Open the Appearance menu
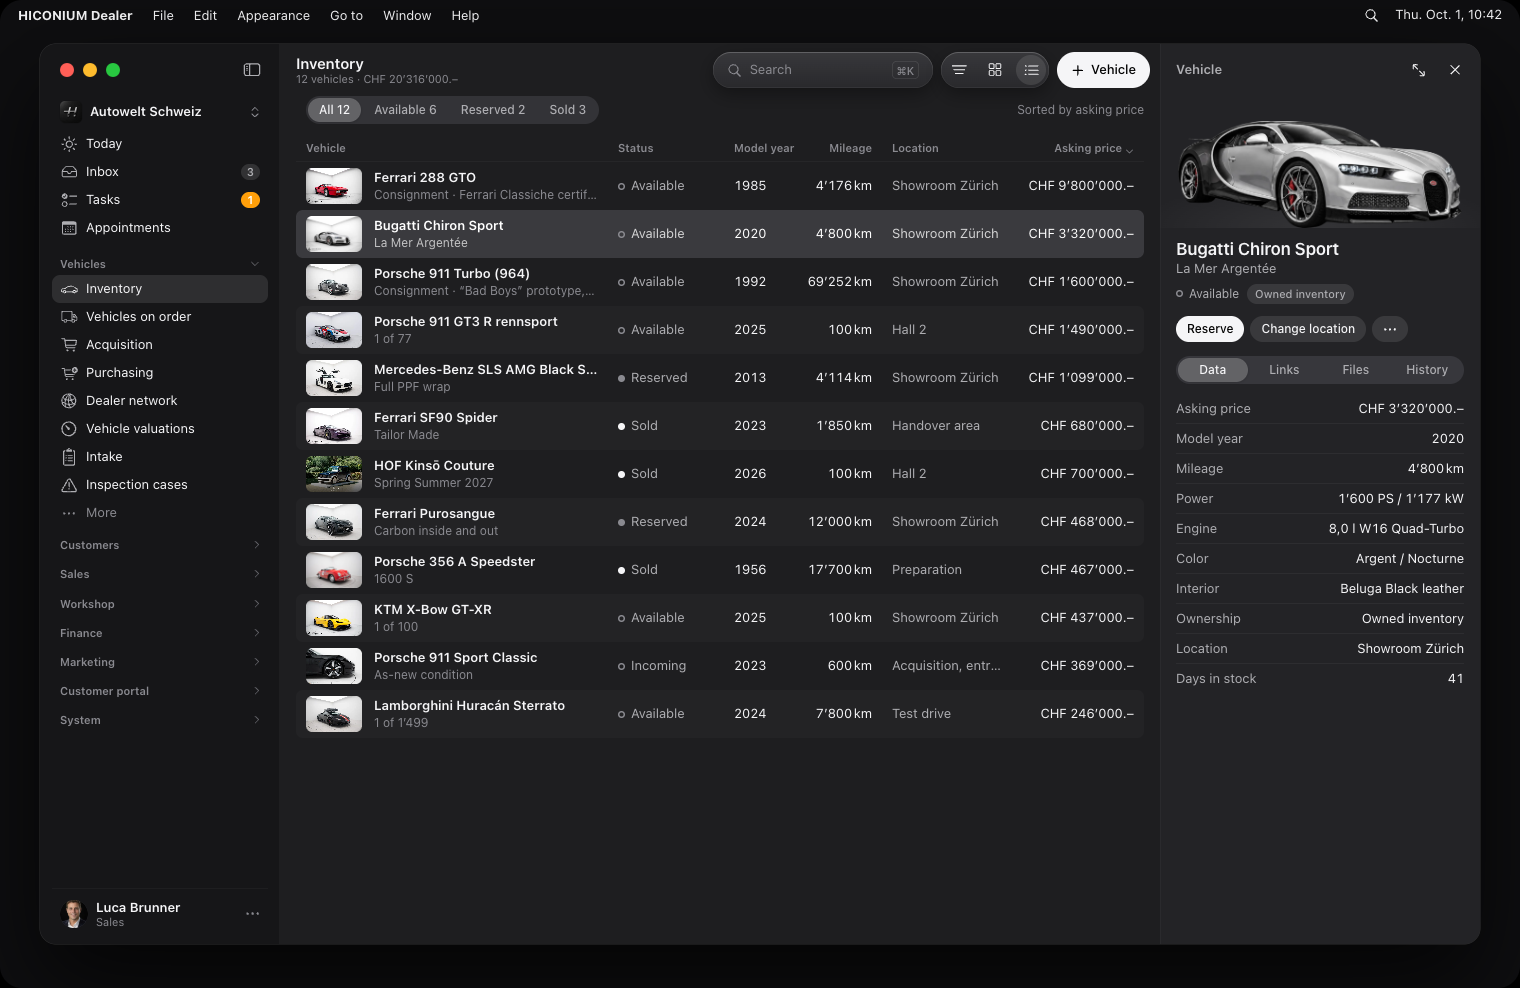 (x=273, y=15)
